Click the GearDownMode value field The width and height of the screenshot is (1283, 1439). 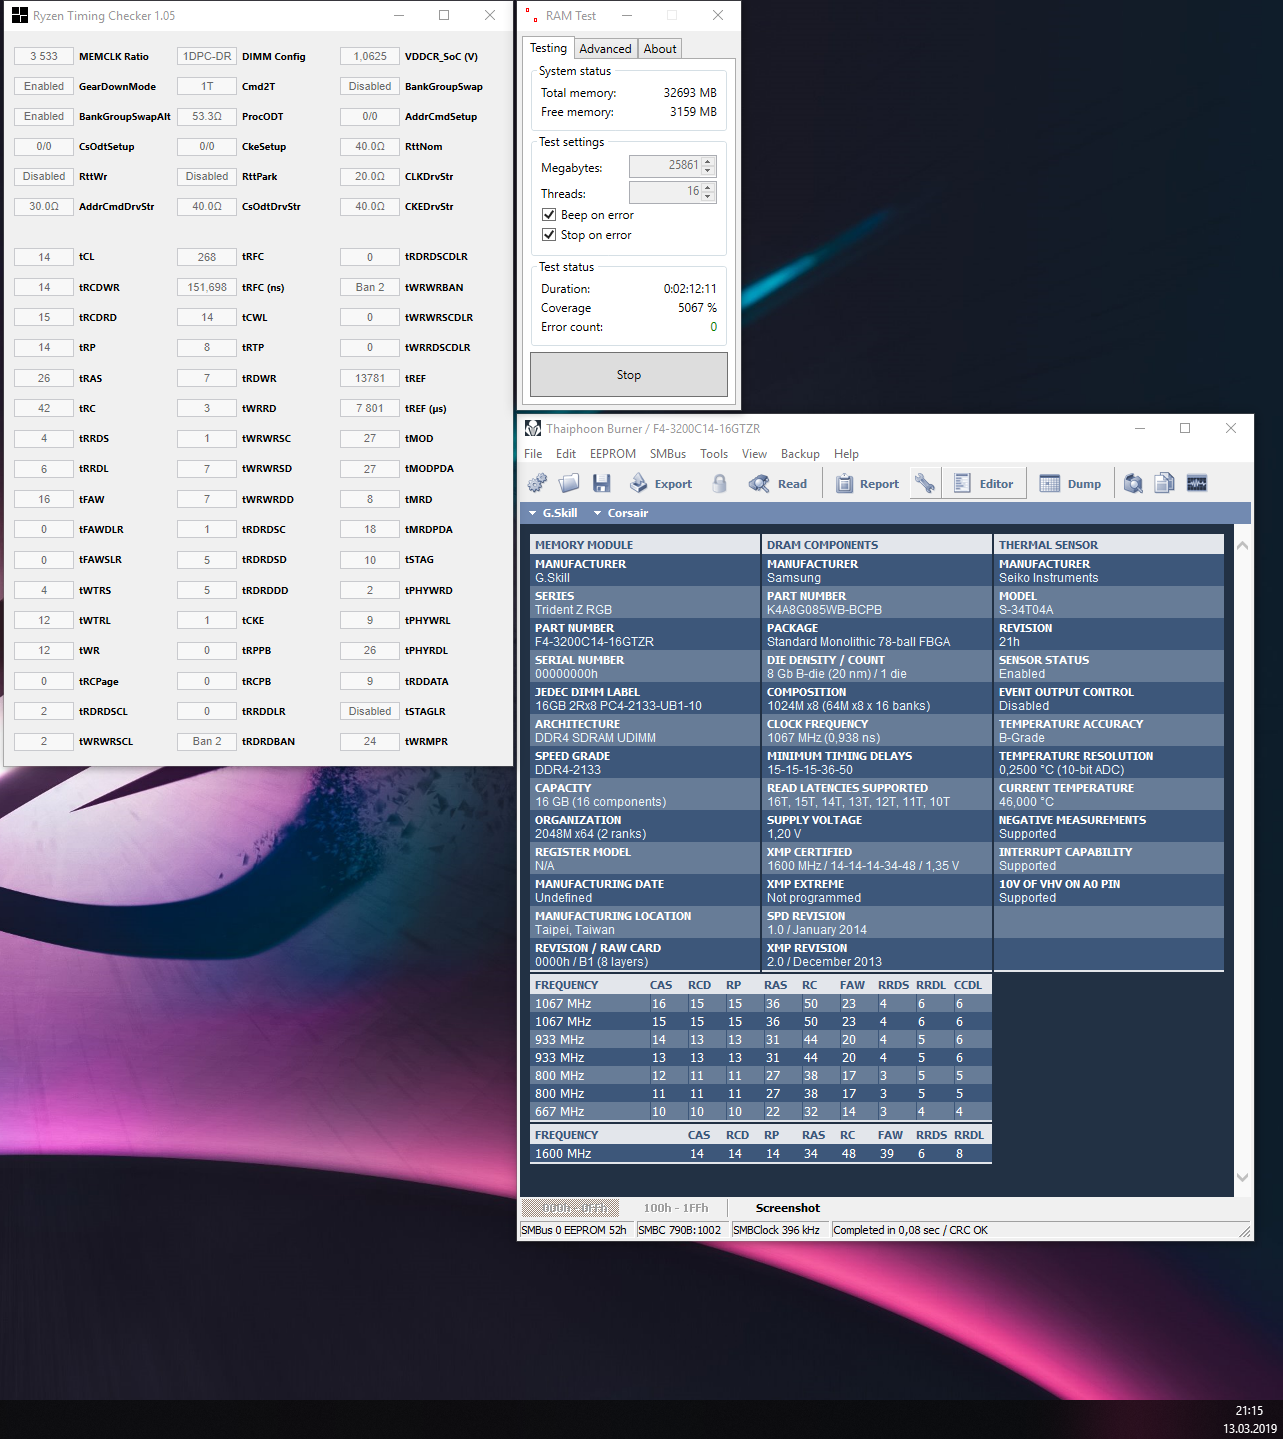(44, 87)
